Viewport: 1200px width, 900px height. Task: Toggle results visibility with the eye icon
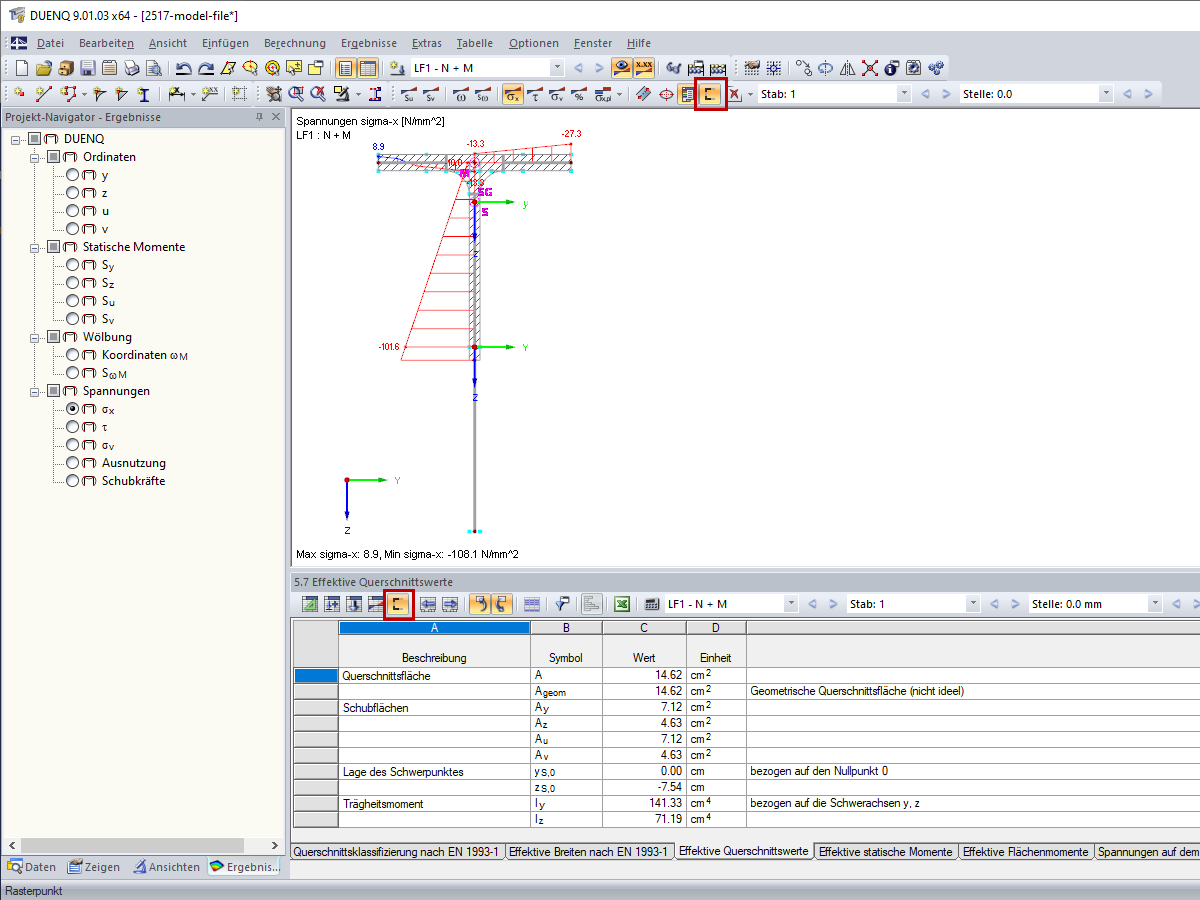point(622,68)
